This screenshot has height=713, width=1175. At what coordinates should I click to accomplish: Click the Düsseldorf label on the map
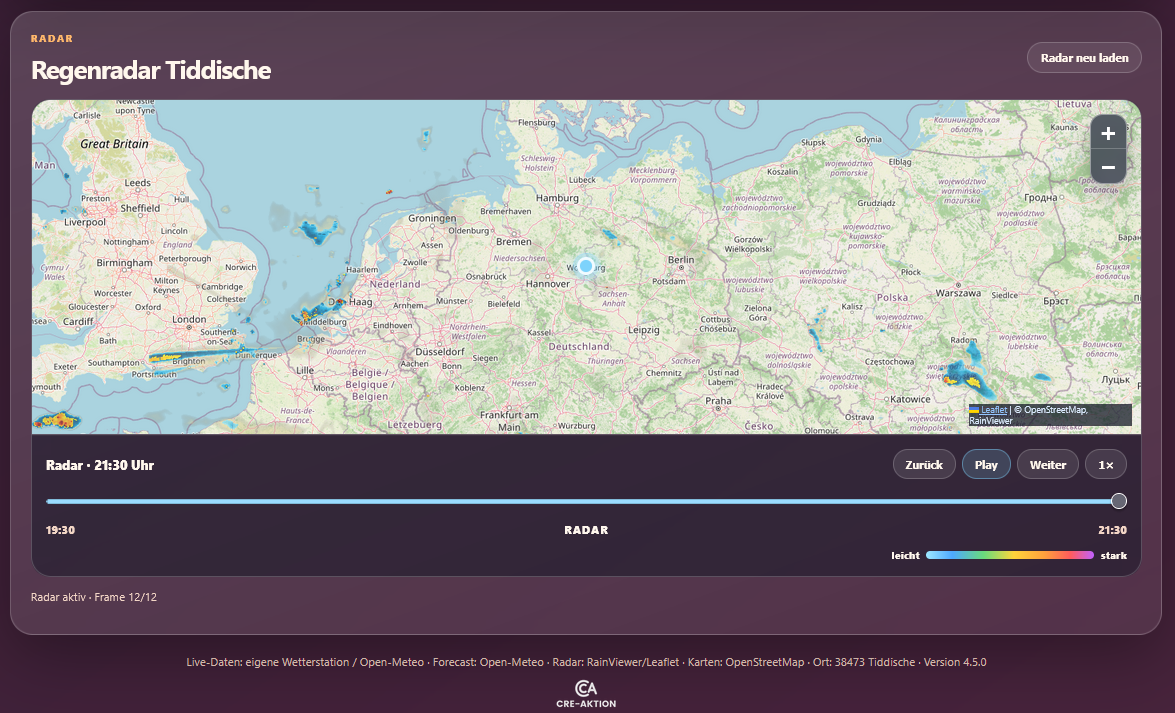point(440,351)
